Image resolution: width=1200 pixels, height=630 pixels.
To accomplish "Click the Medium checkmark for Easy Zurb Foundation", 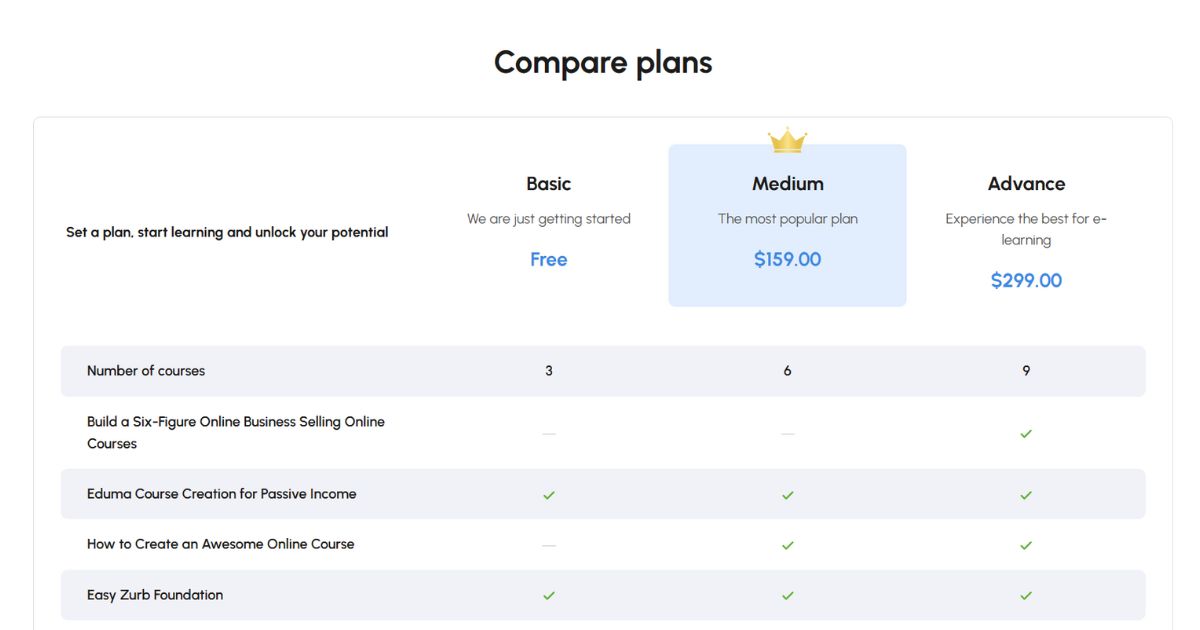I will (787, 594).
